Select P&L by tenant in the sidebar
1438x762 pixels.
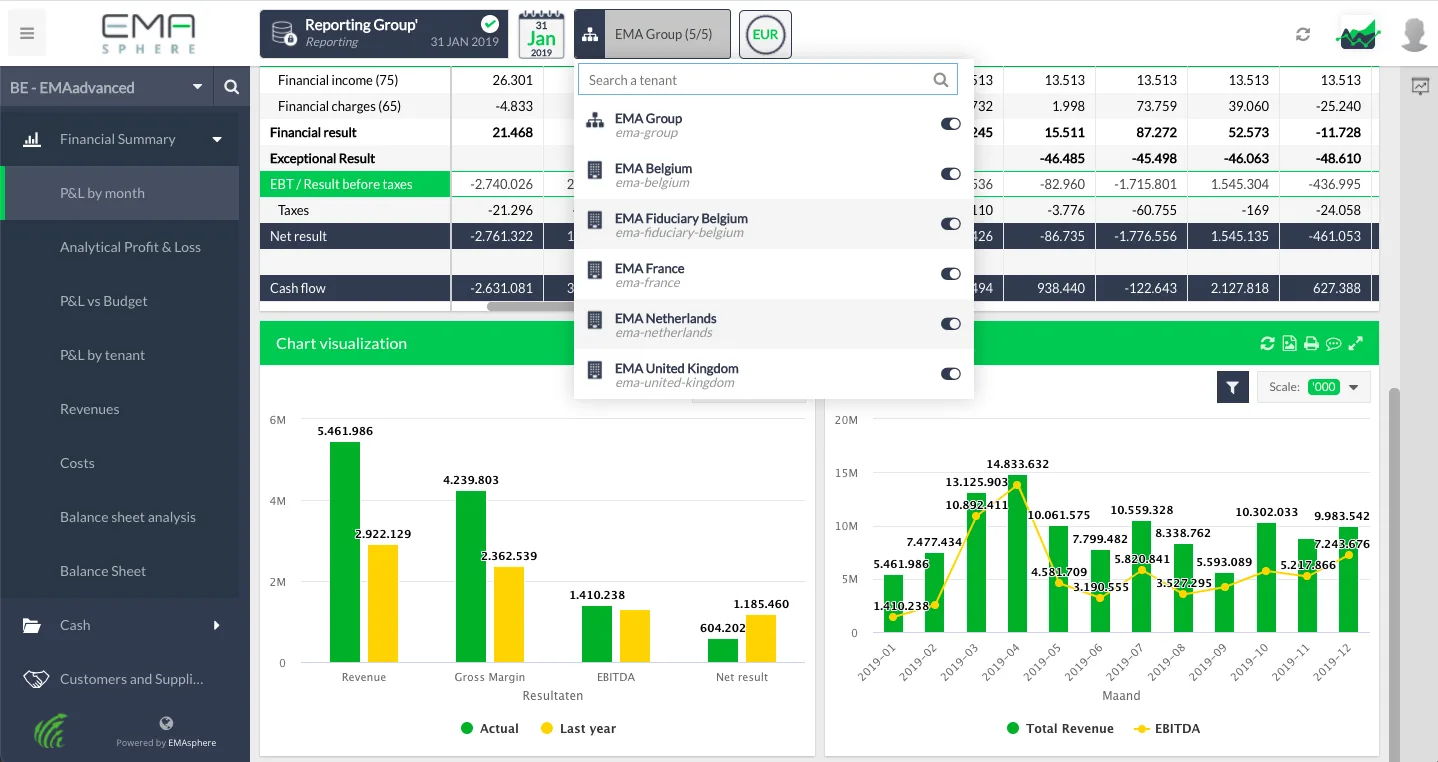click(102, 356)
